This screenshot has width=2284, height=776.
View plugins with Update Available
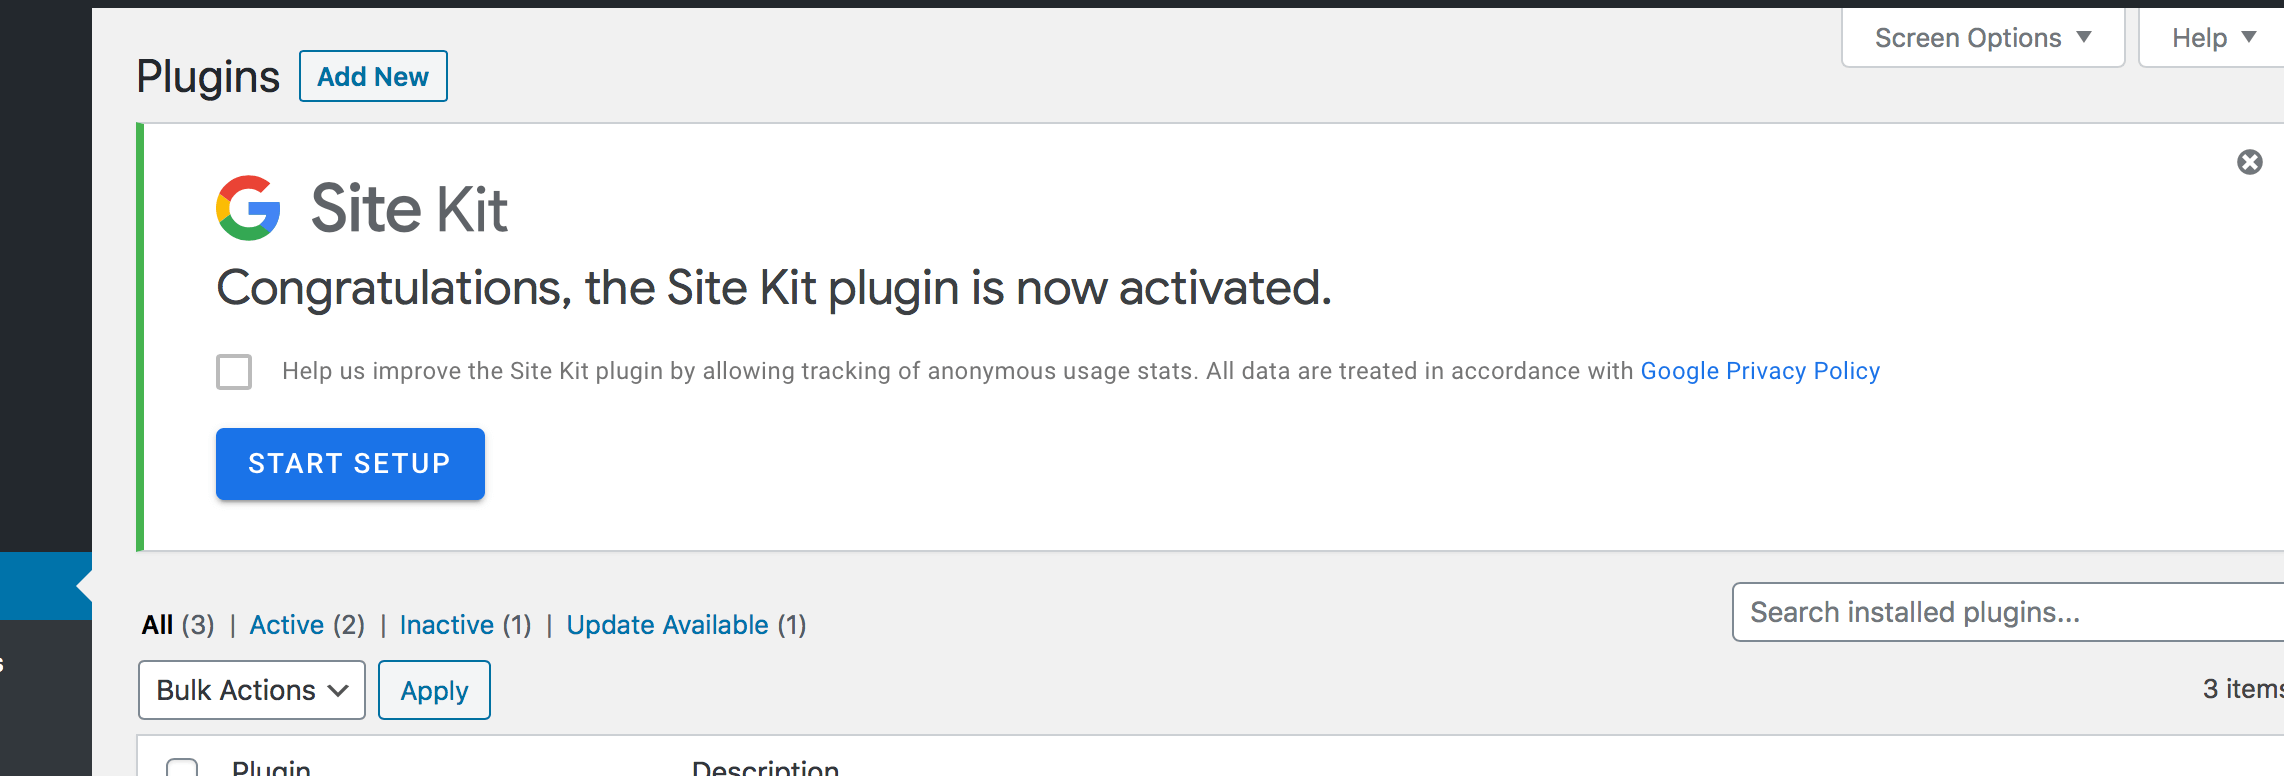click(666, 624)
